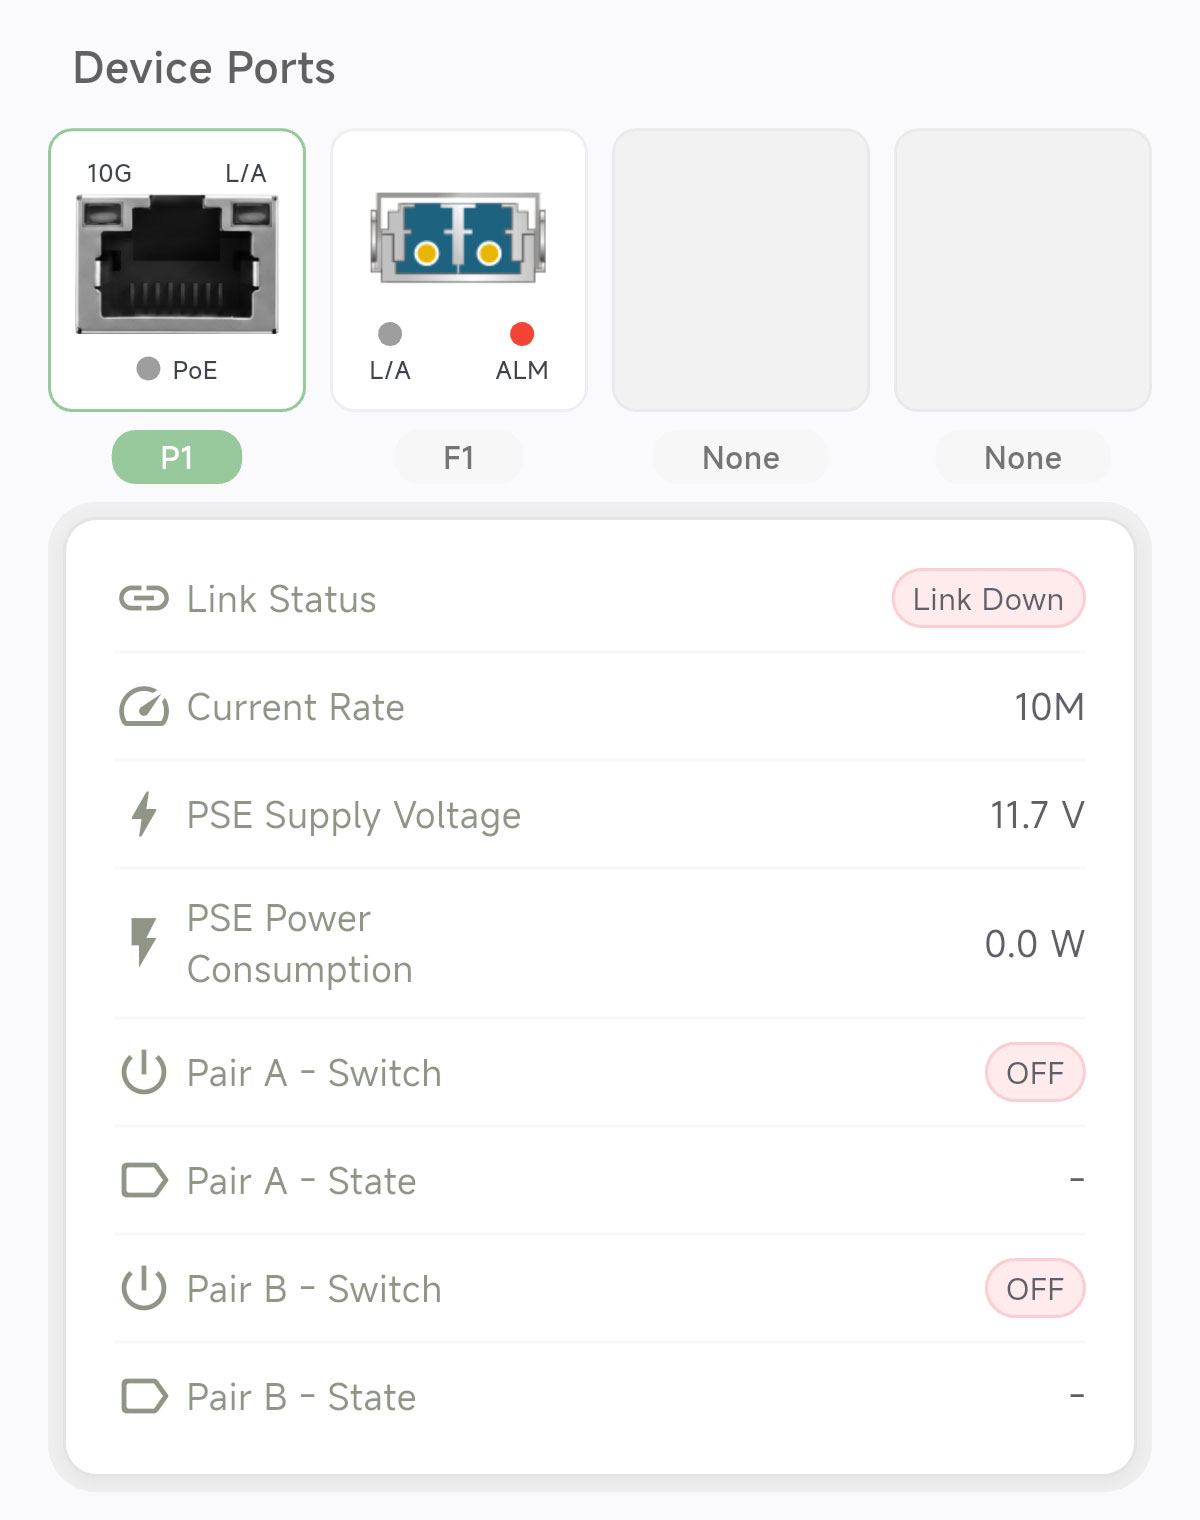Toggle the Pair B Switch OFF button

coord(1035,1288)
